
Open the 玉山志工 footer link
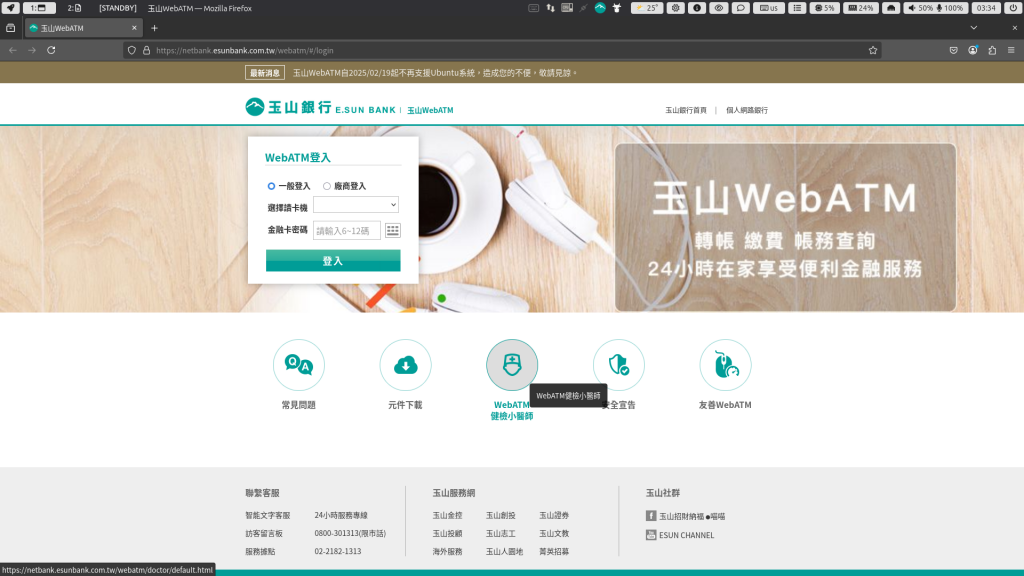click(501, 534)
